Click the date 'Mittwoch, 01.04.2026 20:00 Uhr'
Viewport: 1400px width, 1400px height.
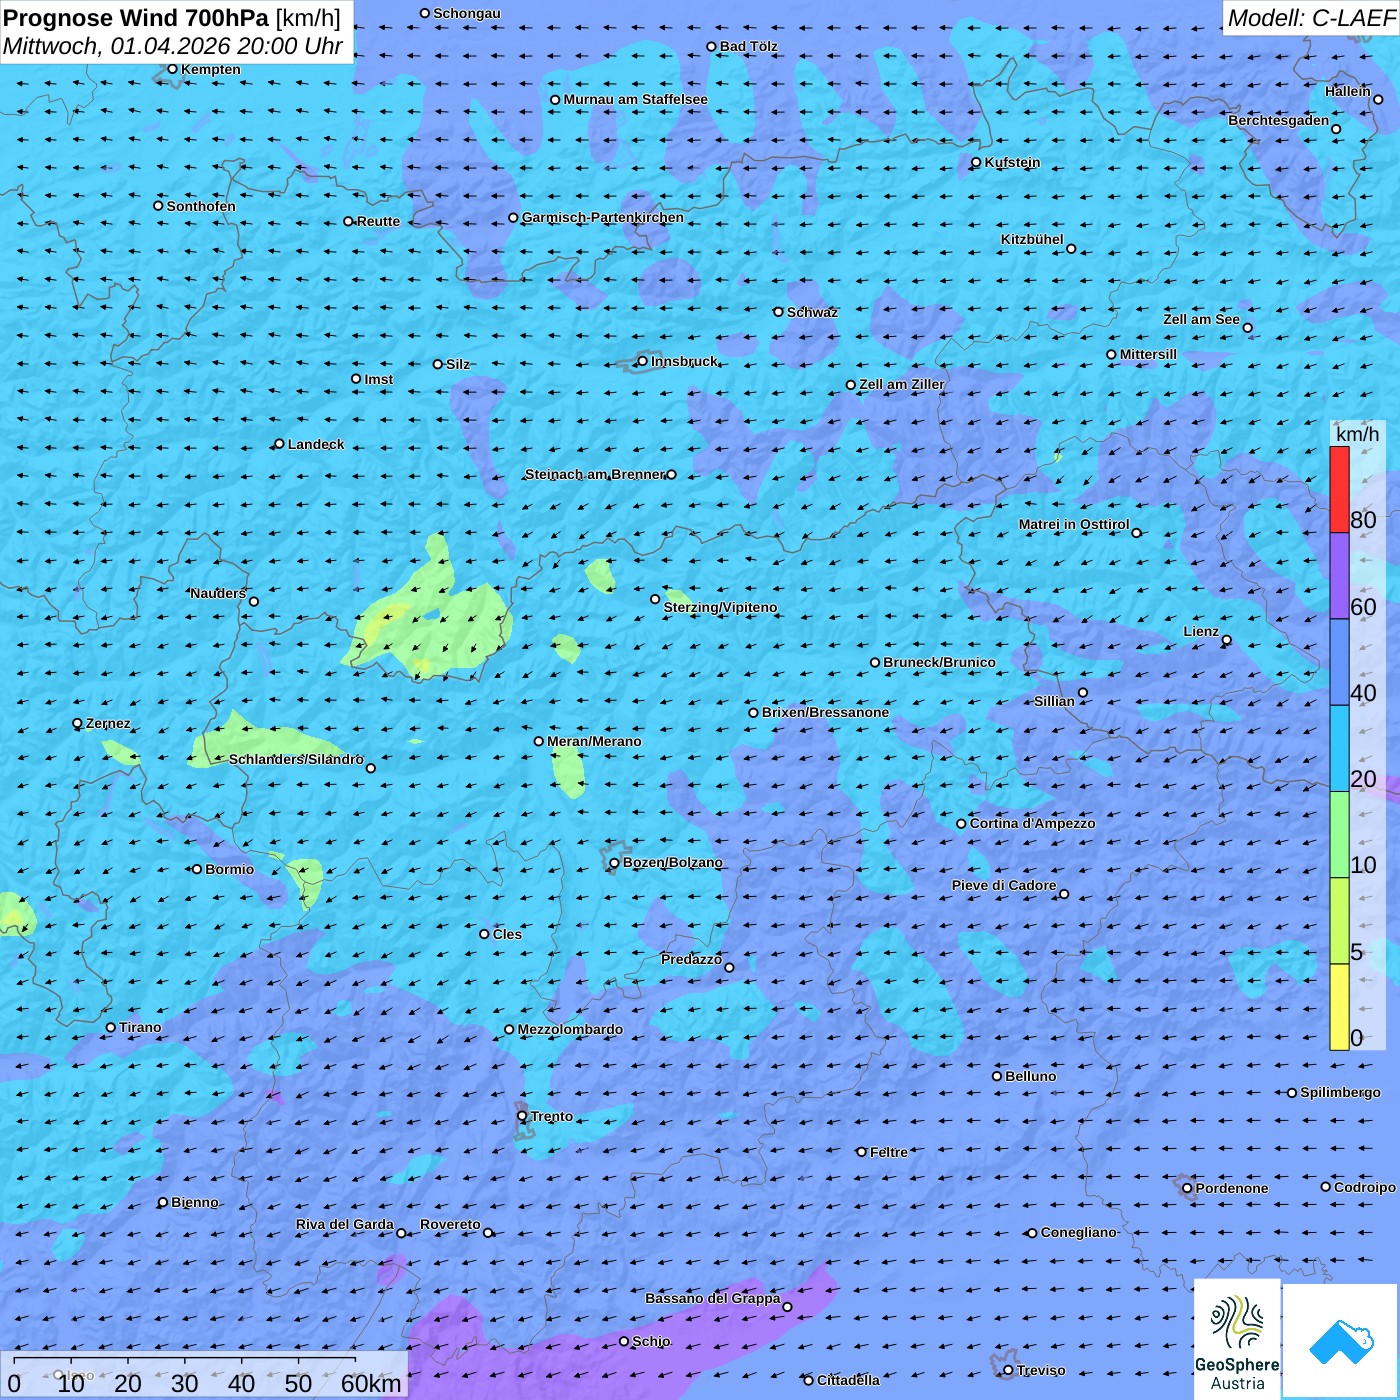pyautogui.click(x=173, y=46)
